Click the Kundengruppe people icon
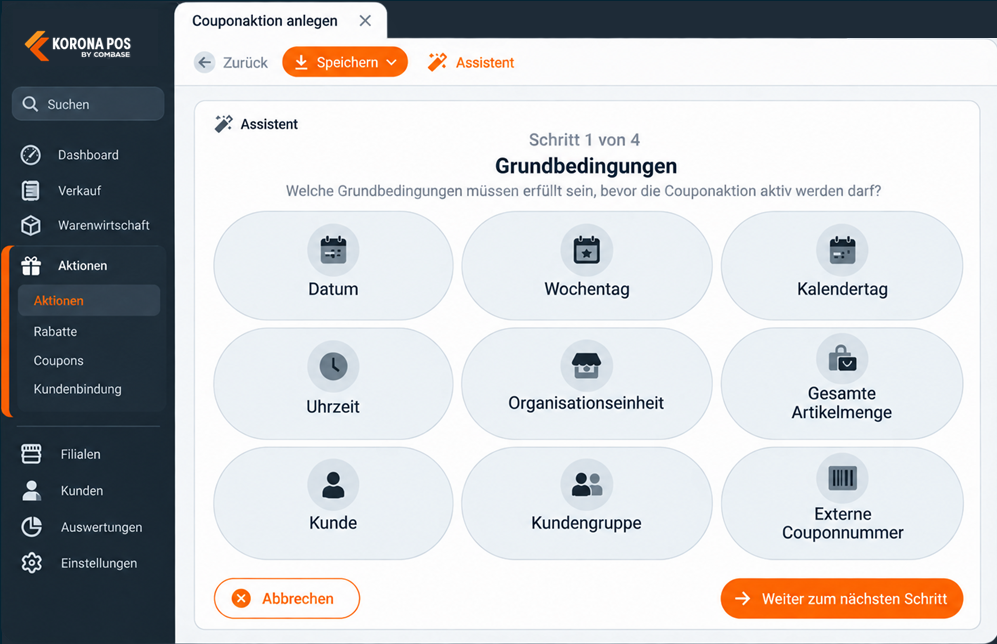Screen dimensions: 997x644 point(587,484)
